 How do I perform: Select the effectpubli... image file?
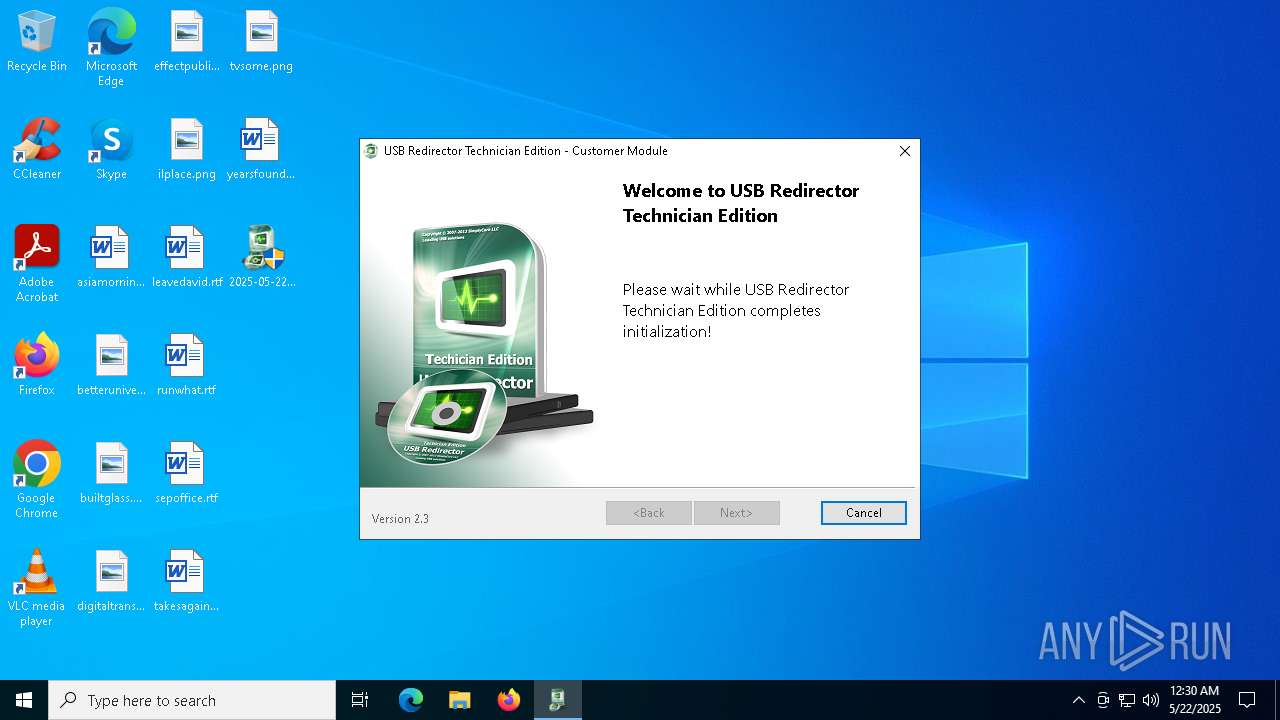click(x=187, y=42)
